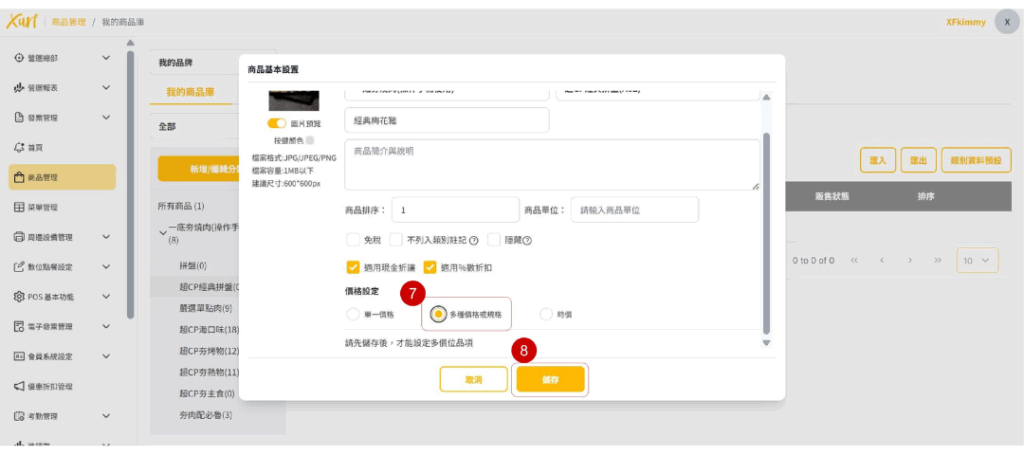
Task: Click help icon beside 隱藏 checkbox
Action: 527,241
